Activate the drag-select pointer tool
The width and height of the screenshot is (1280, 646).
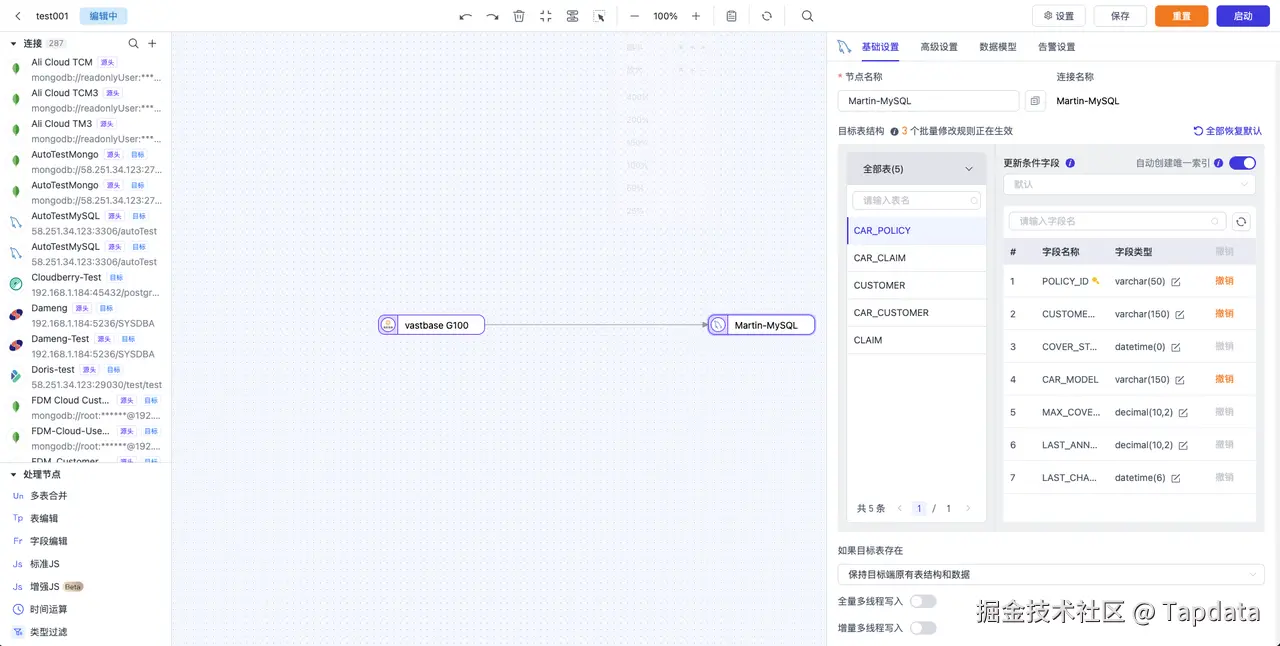point(599,16)
